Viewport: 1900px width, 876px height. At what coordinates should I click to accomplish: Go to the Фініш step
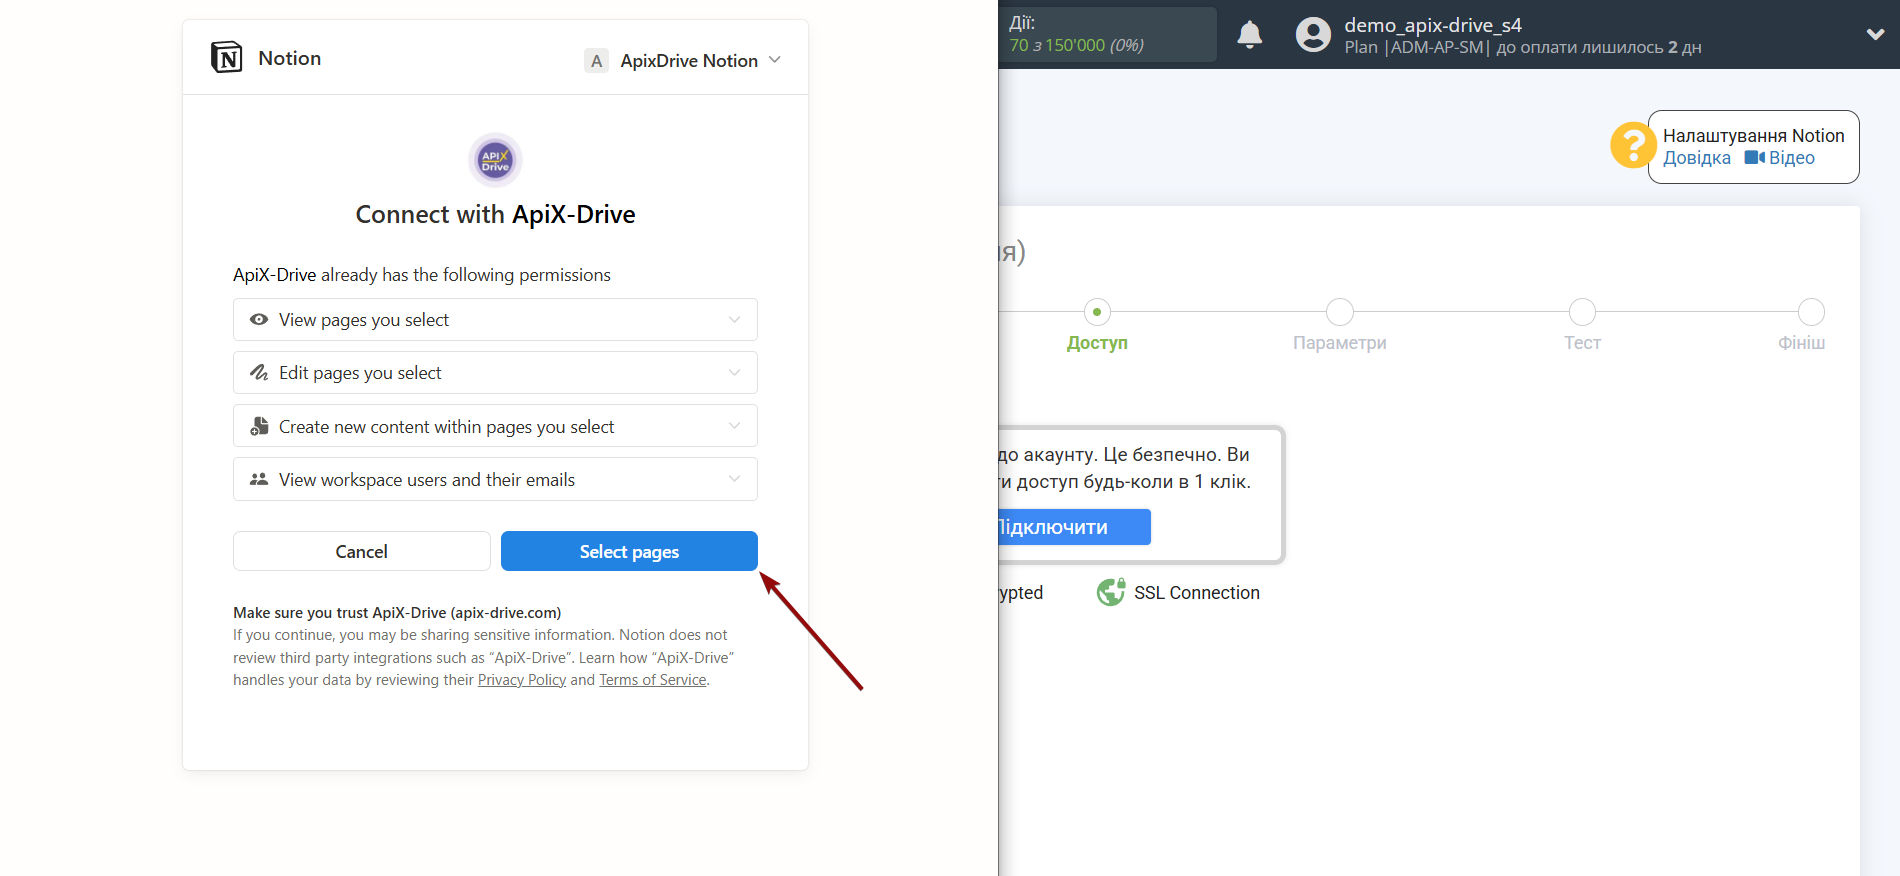[1801, 343]
